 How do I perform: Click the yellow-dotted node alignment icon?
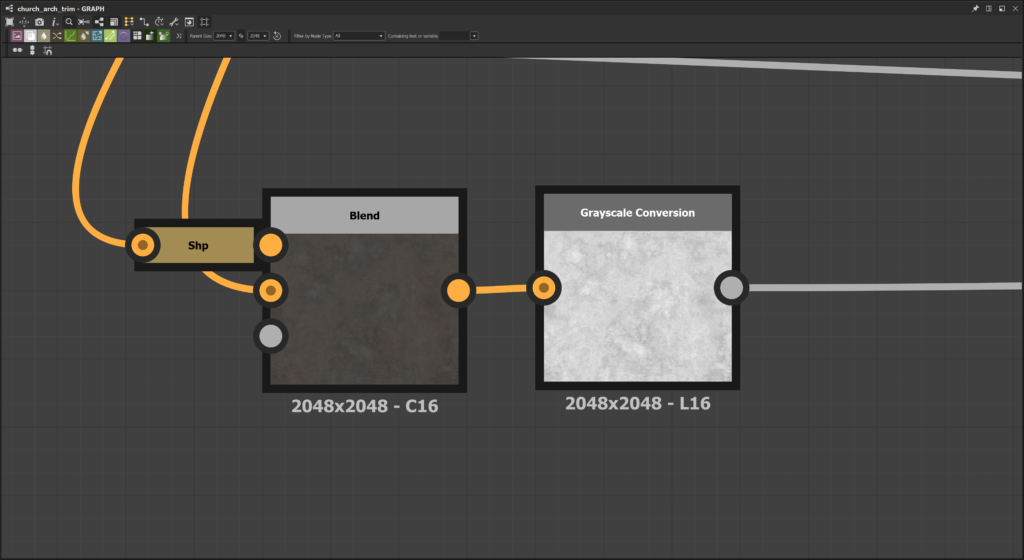[x=129, y=21]
